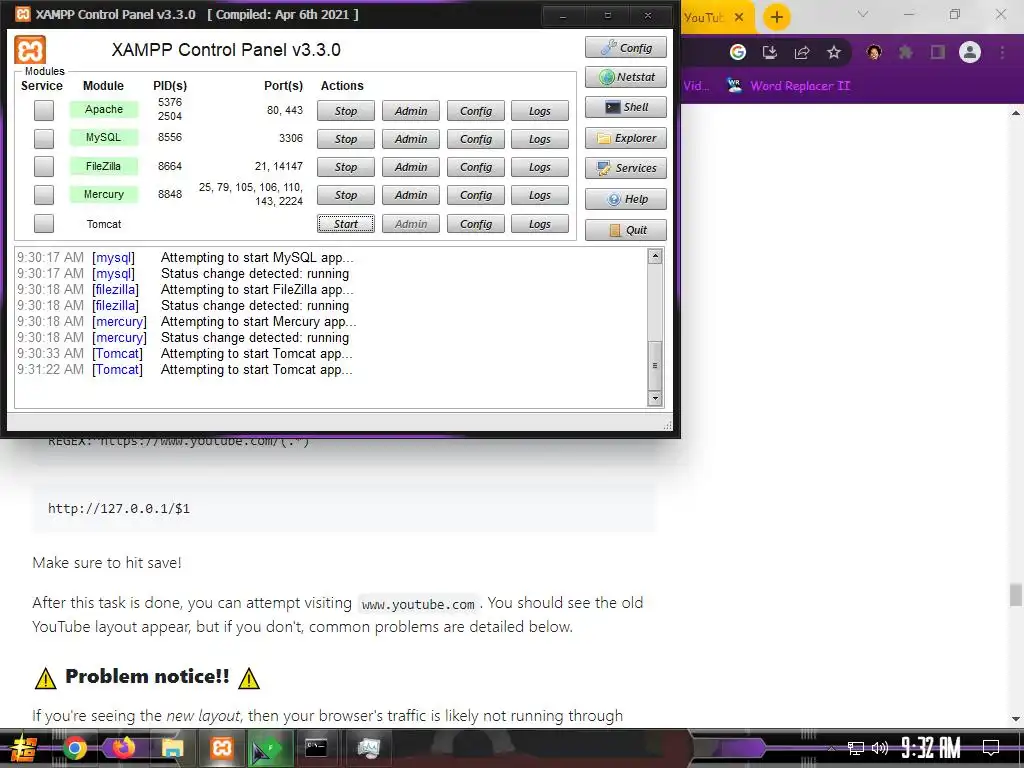Stop the MySQL module
The image size is (1024, 768).
345,139
